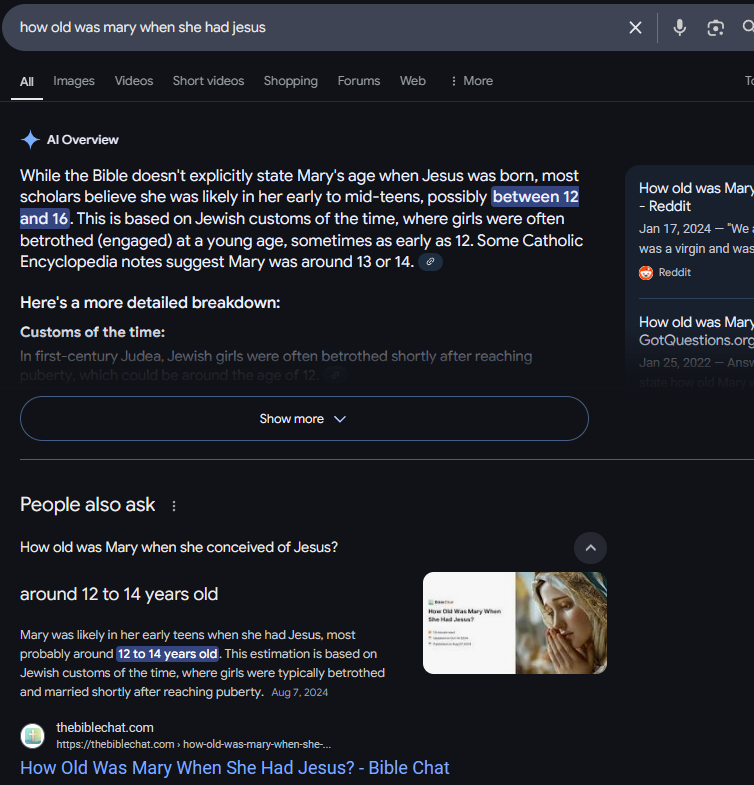Open the More search filters menu
The height and width of the screenshot is (785, 754).
coord(472,81)
